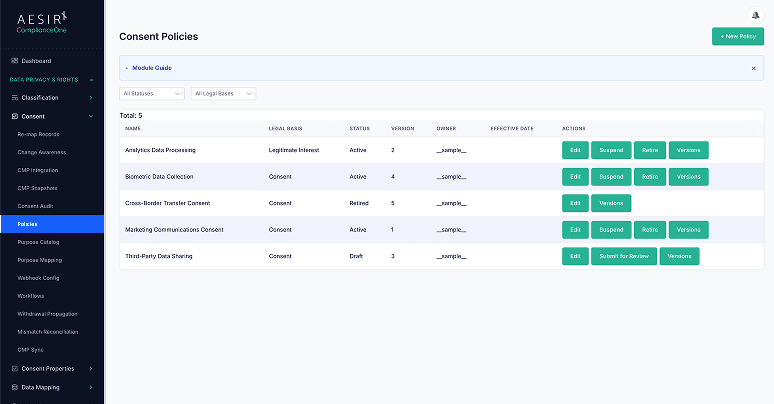This screenshot has height=404, width=774.
Task: Open the All Statuses filter dropdown
Action: 152,94
